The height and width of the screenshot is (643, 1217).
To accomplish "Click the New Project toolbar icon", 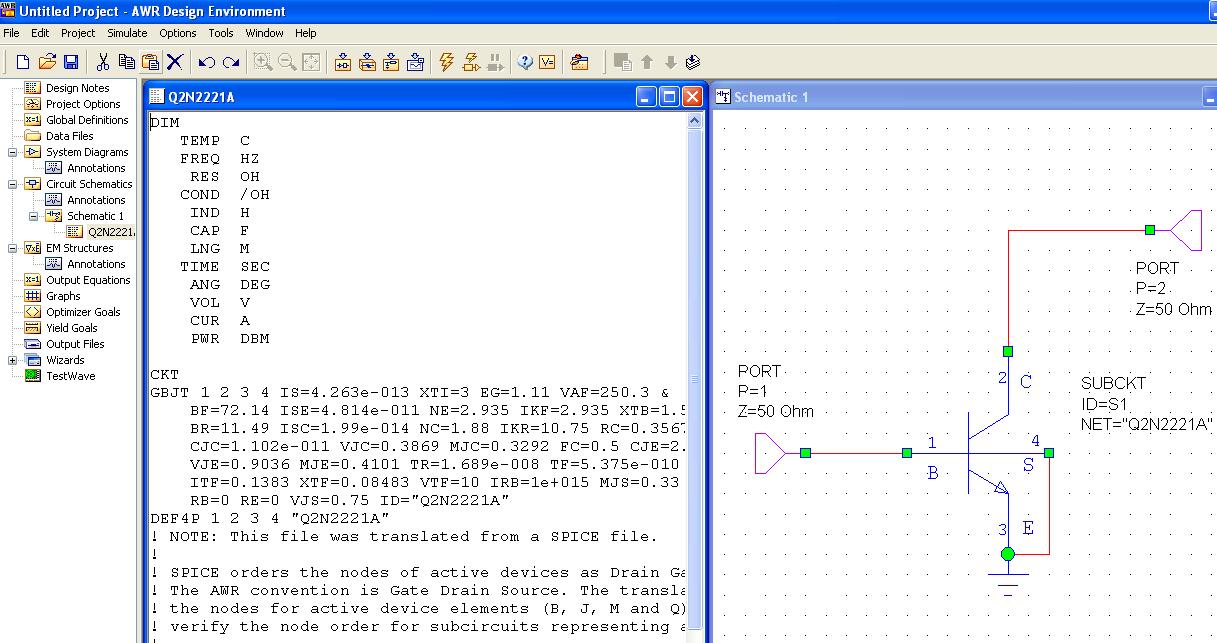I will pyautogui.click(x=23, y=62).
